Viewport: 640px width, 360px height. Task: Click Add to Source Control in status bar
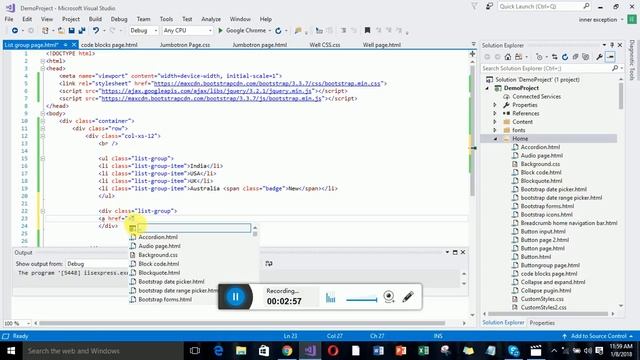point(598,336)
